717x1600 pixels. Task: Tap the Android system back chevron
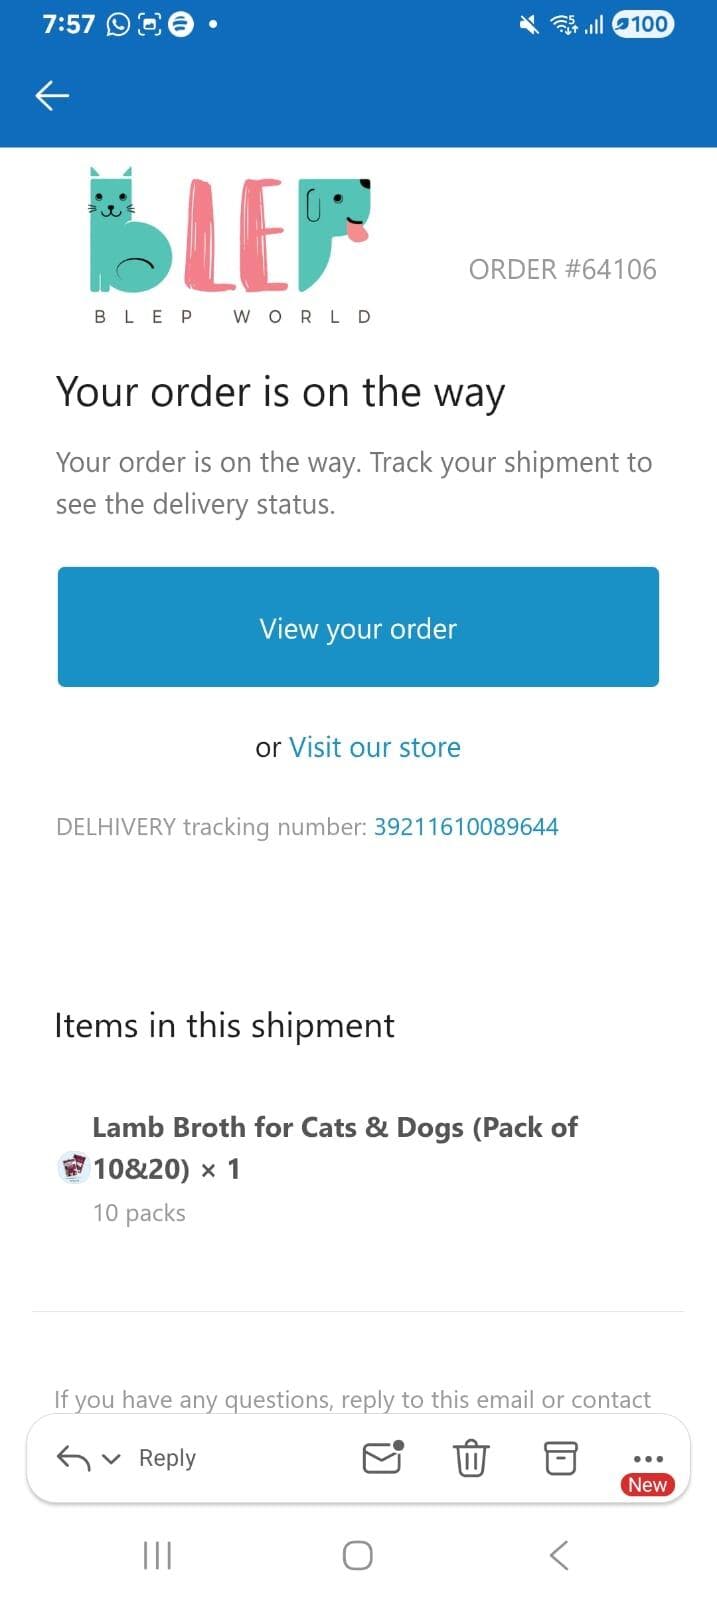pyautogui.click(x=559, y=1555)
